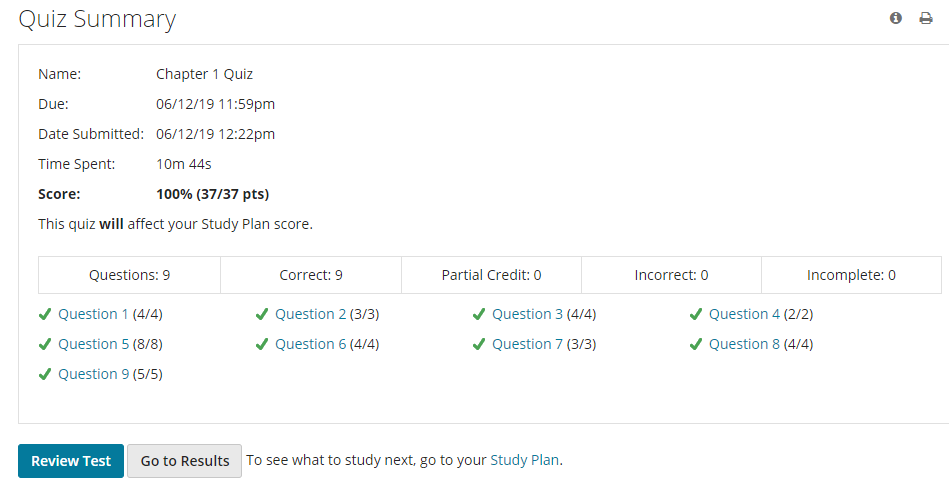Click the green checkmark beside Question 7
The height and width of the screenshot is (504, 949).
(x=479, y=344)
